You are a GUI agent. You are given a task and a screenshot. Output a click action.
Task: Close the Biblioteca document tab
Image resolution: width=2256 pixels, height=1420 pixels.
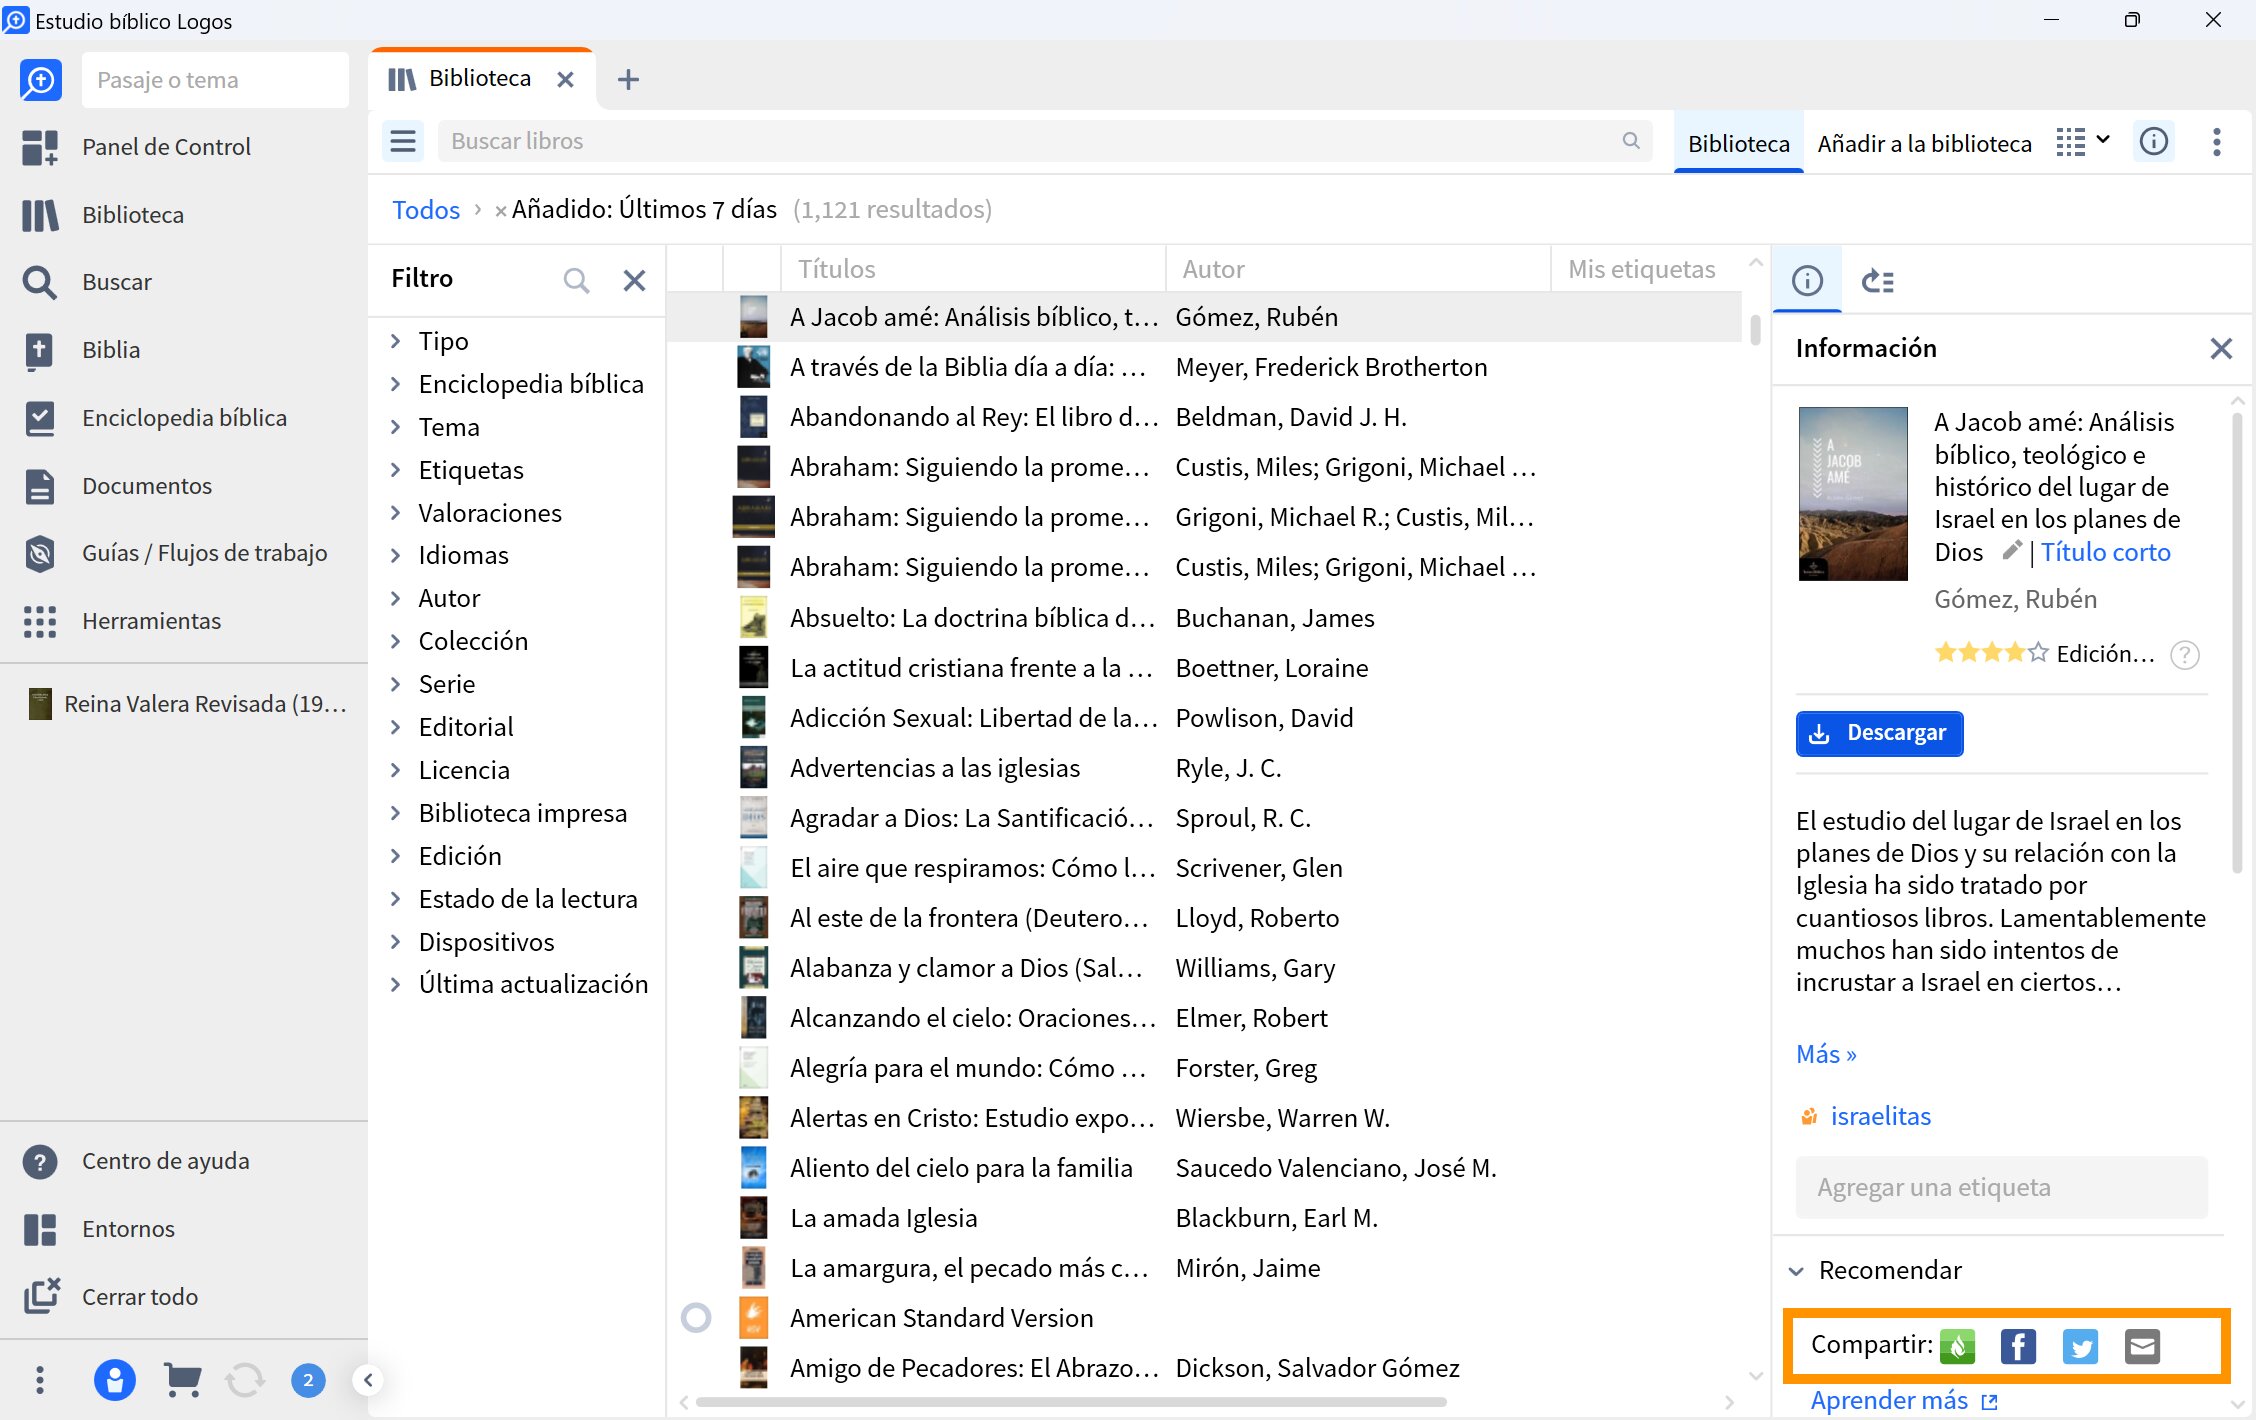coord(565,79)
